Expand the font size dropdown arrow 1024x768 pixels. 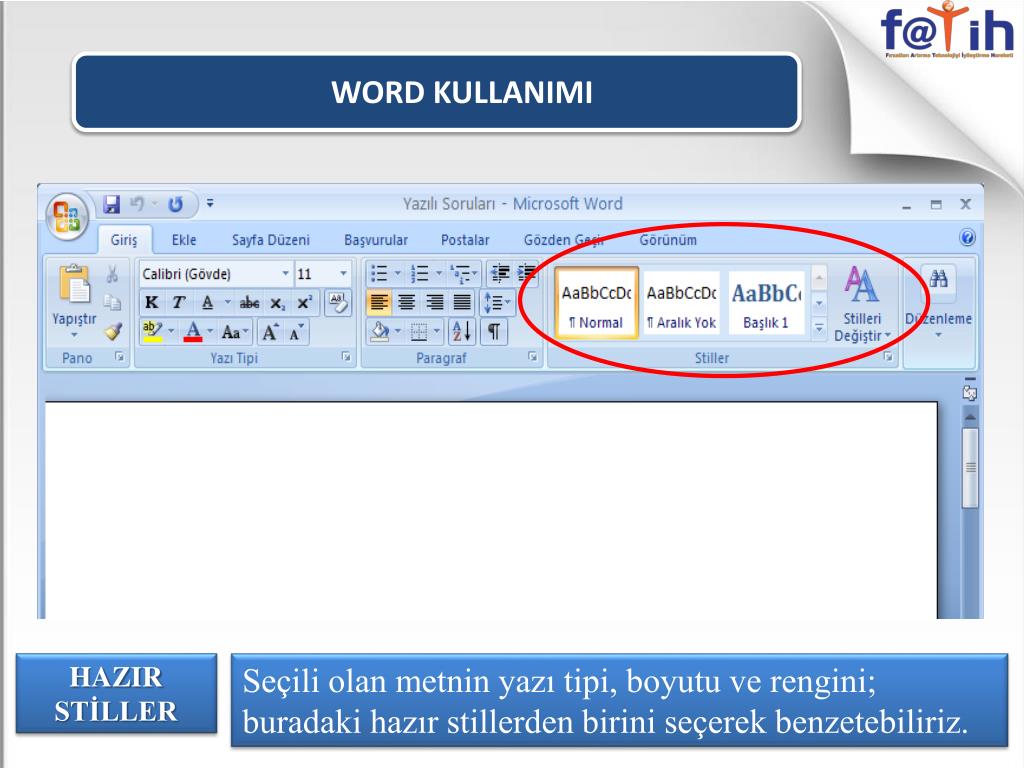344,274
